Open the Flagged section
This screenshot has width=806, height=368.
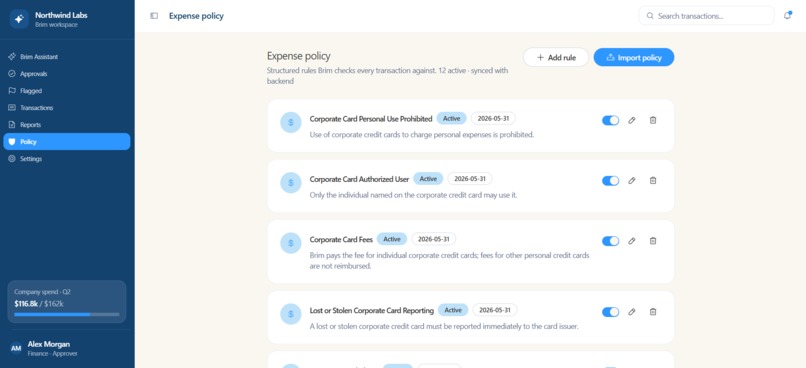[67, 90]
